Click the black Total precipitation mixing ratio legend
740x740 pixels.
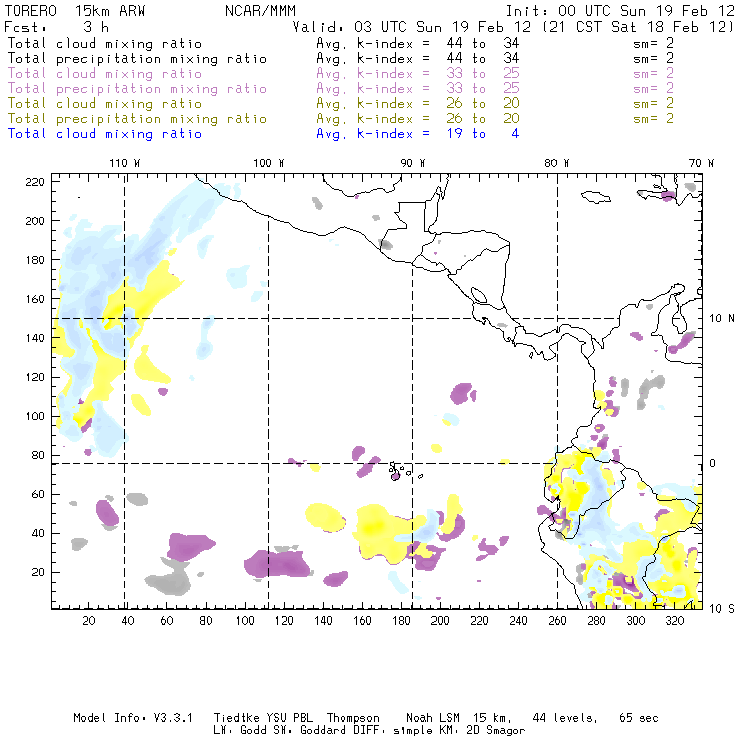[x=137, y=59]
